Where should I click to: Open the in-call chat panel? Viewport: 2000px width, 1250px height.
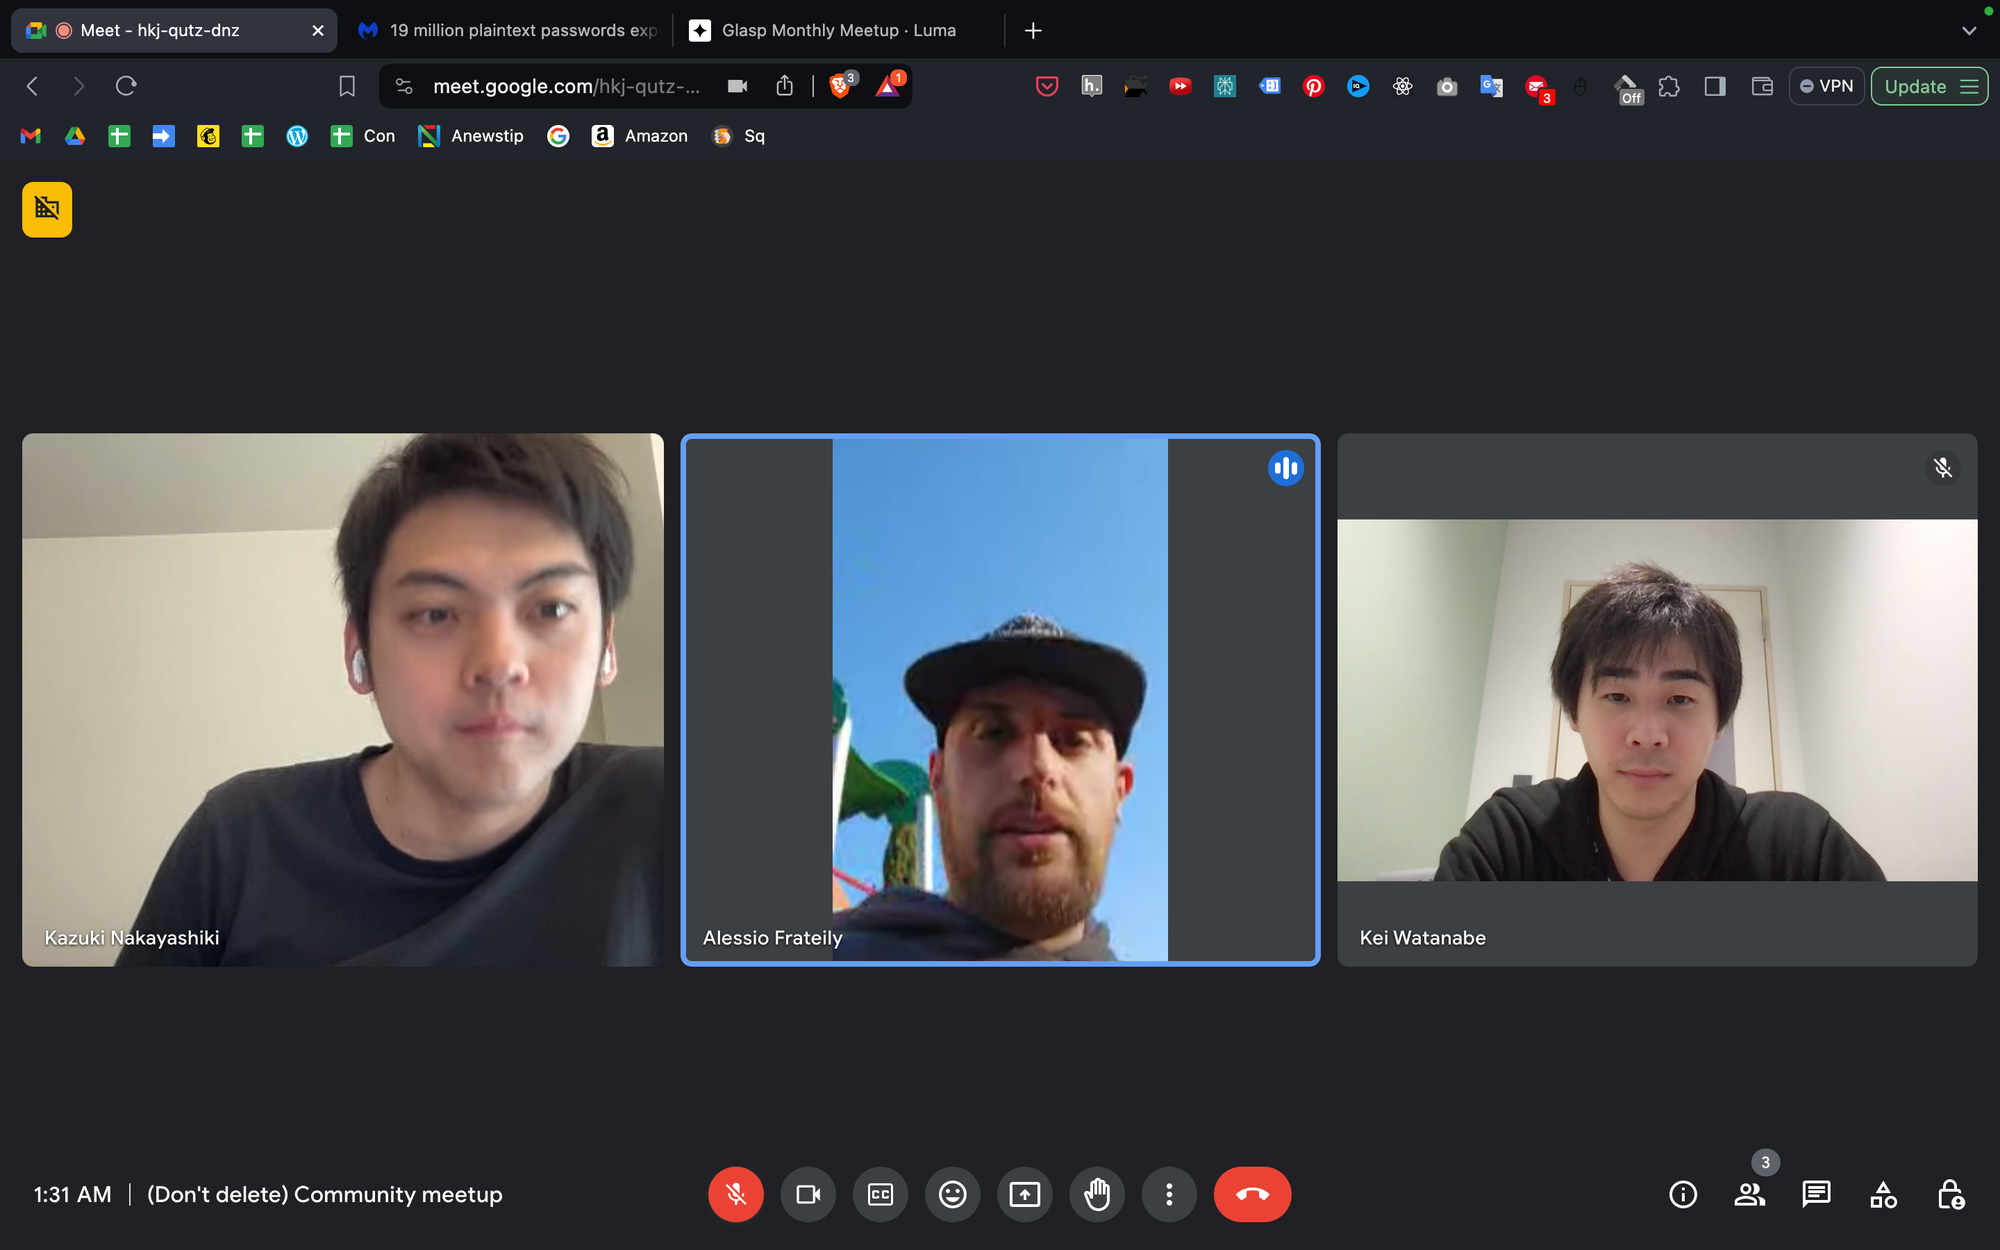point(1816,1194)
